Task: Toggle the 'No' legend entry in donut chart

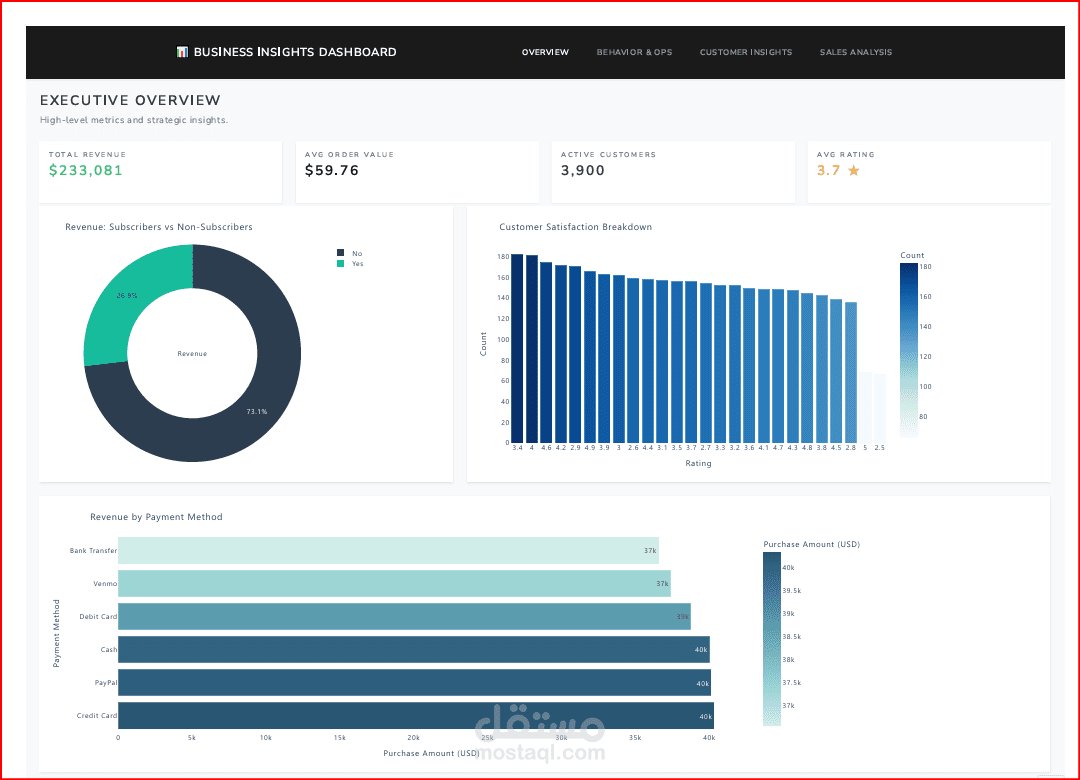Action: click(350, 253)
